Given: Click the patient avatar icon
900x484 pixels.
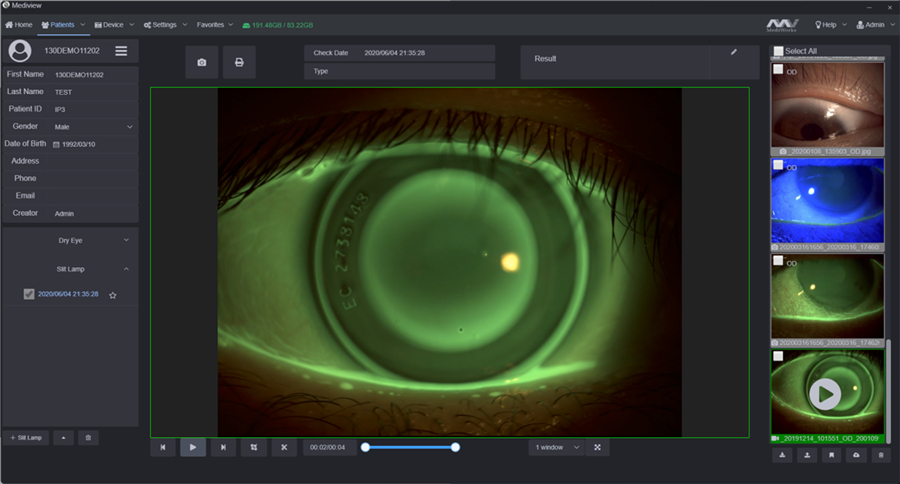Looking at the screenshot, I should pos(20,51).
